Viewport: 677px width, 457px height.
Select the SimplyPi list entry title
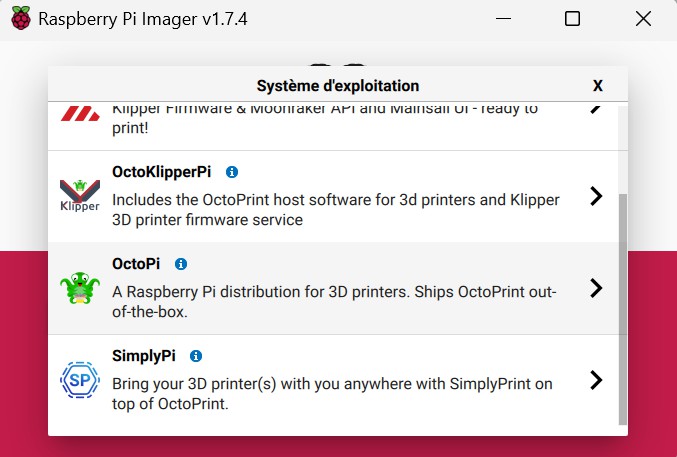144,356
